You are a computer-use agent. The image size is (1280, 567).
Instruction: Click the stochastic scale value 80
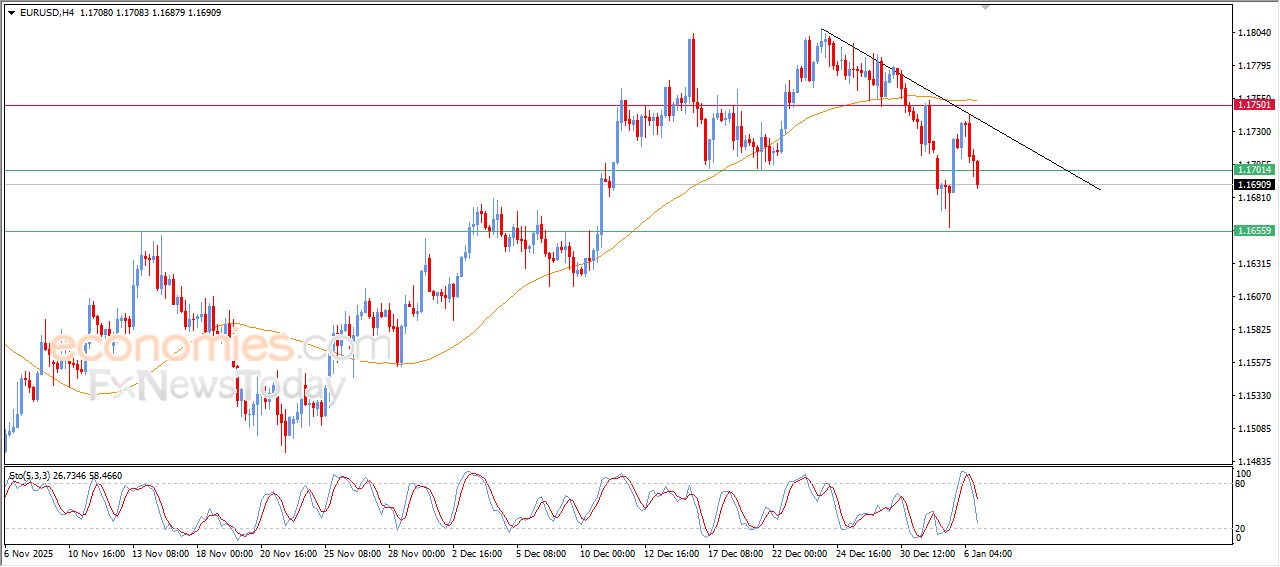click(1242, 484)
